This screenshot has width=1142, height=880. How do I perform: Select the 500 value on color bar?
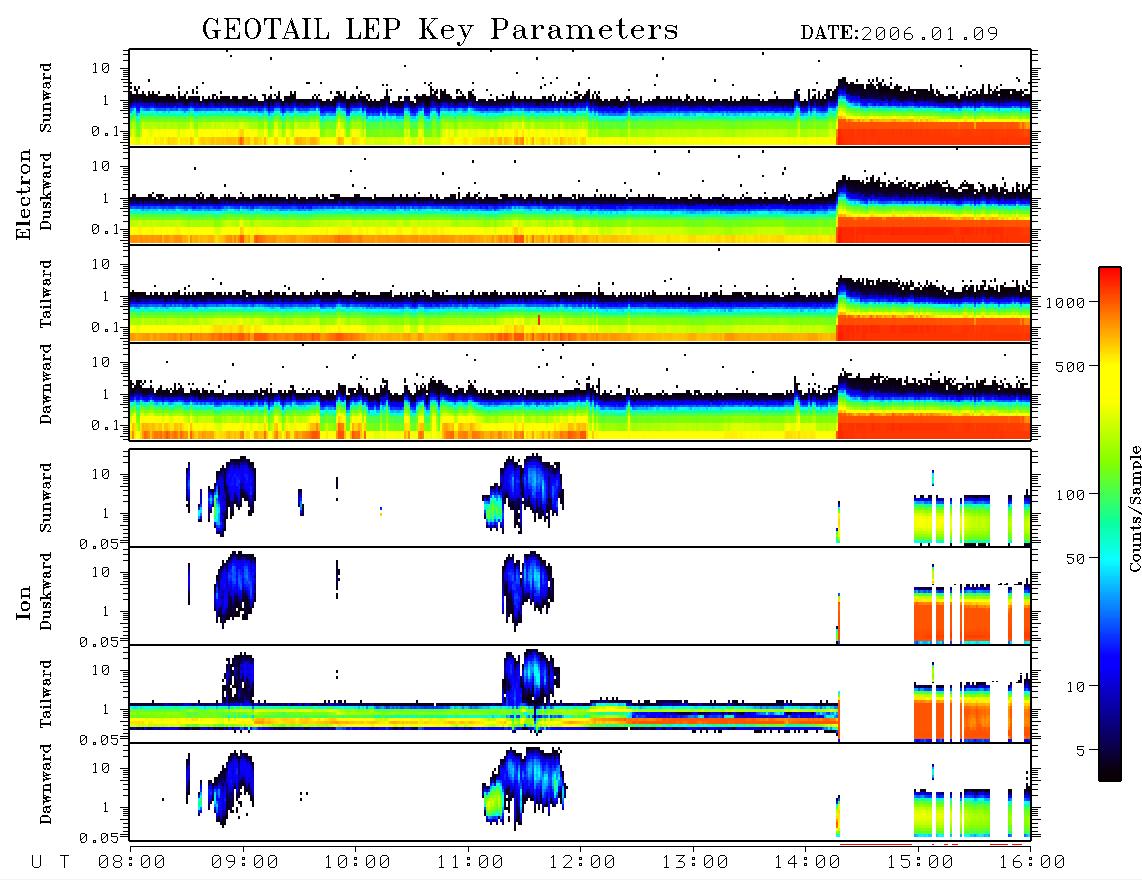[1070, 366]
